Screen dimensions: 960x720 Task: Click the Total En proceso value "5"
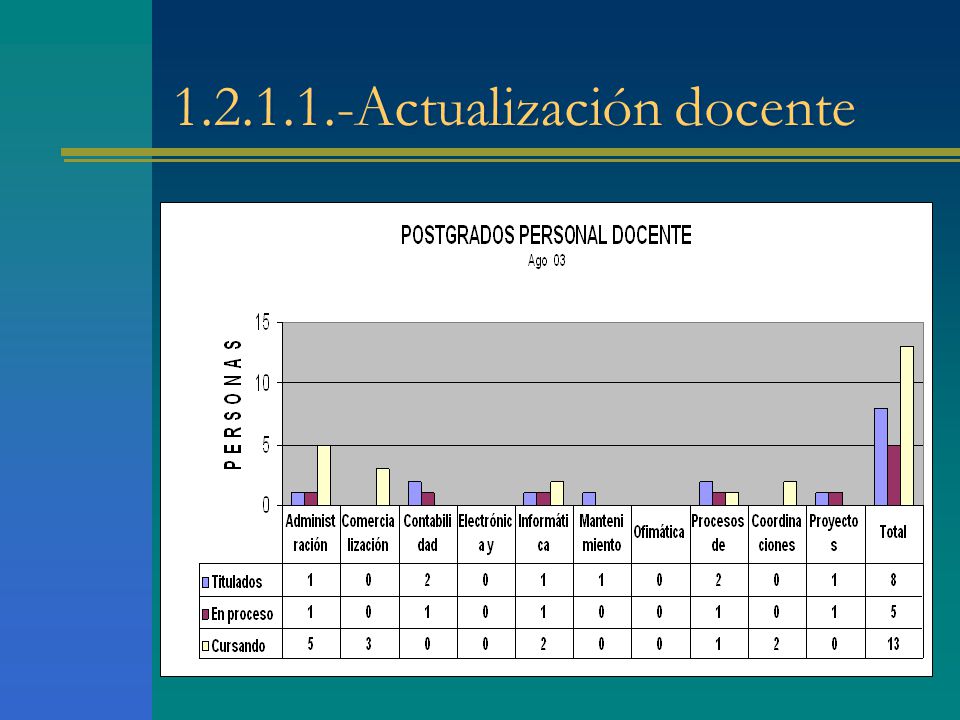tap(893, 612)
